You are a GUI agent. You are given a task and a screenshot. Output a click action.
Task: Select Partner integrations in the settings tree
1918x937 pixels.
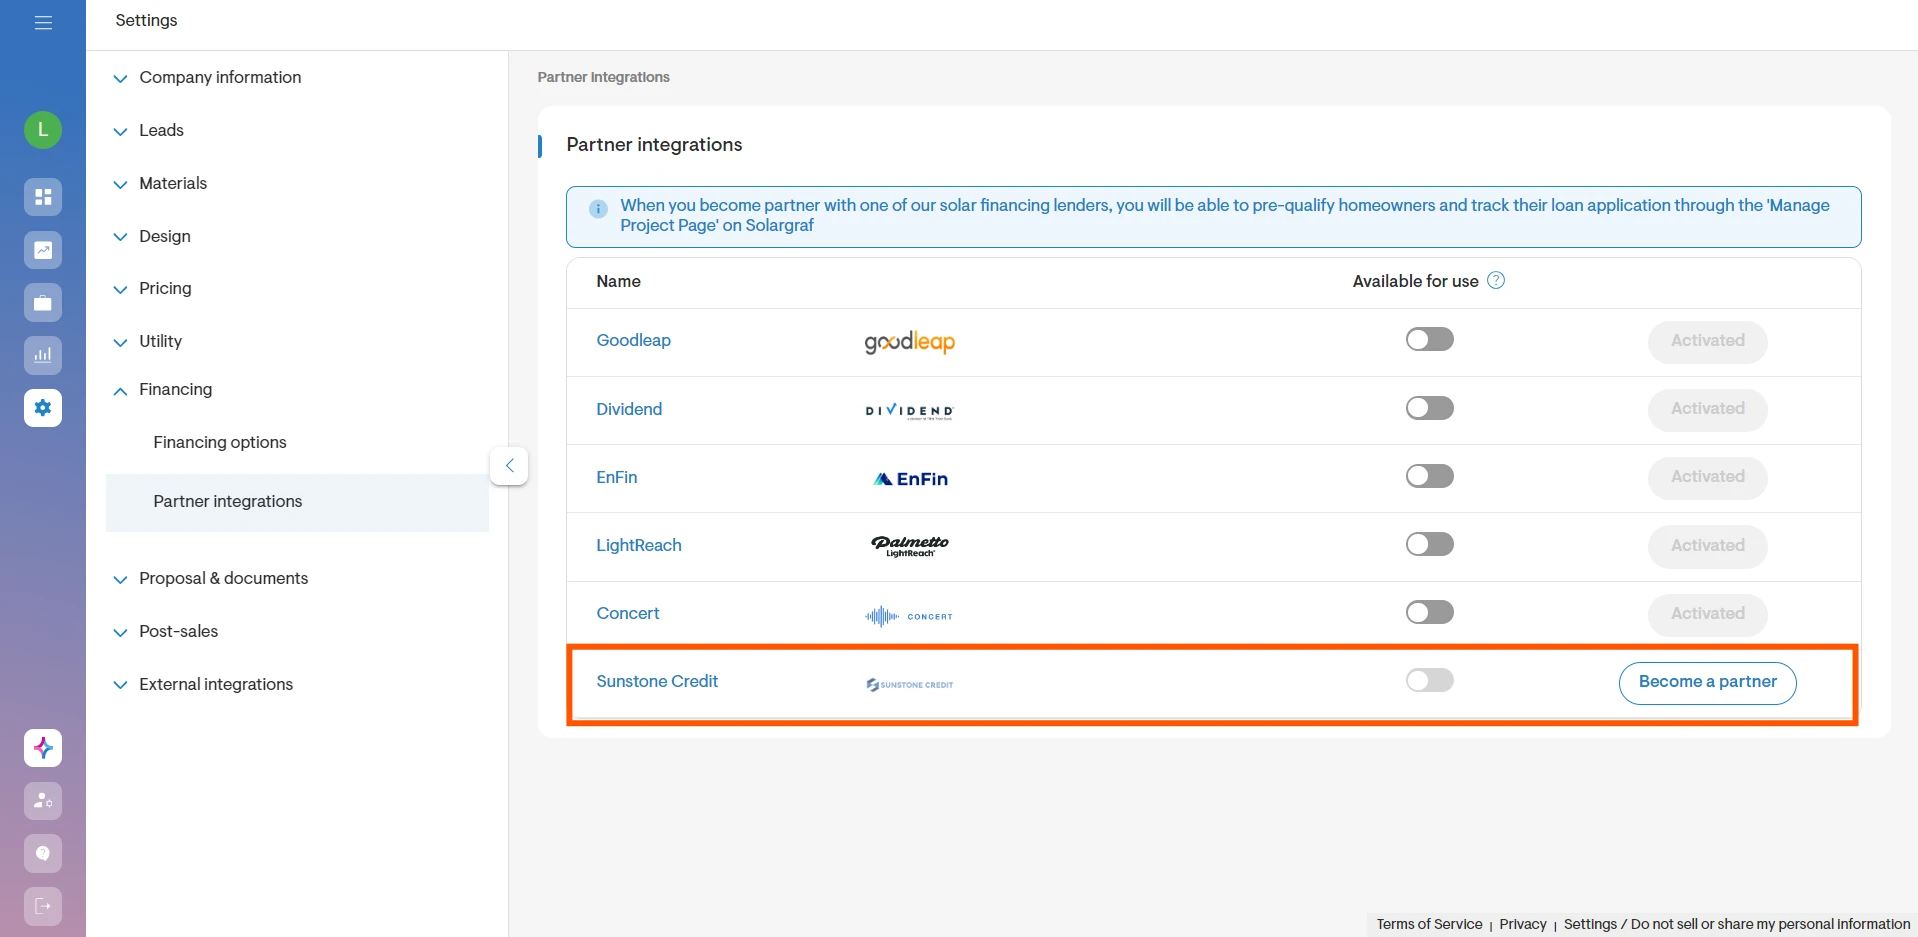tap(297, 502)
